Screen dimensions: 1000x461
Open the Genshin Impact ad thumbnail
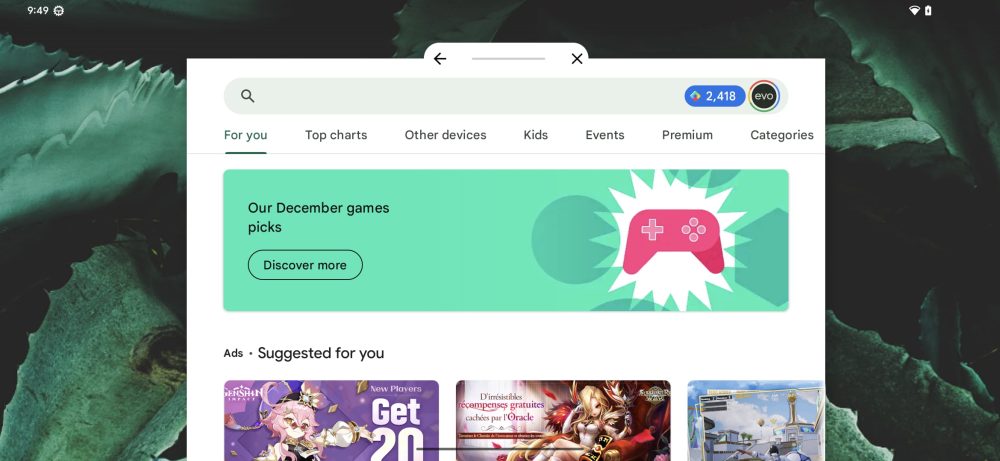coord(331,421)
